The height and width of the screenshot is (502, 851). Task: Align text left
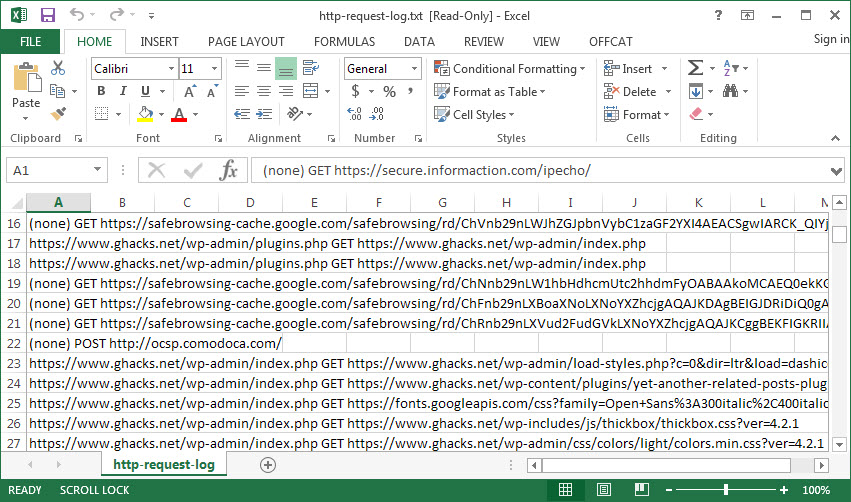(242, 91)
